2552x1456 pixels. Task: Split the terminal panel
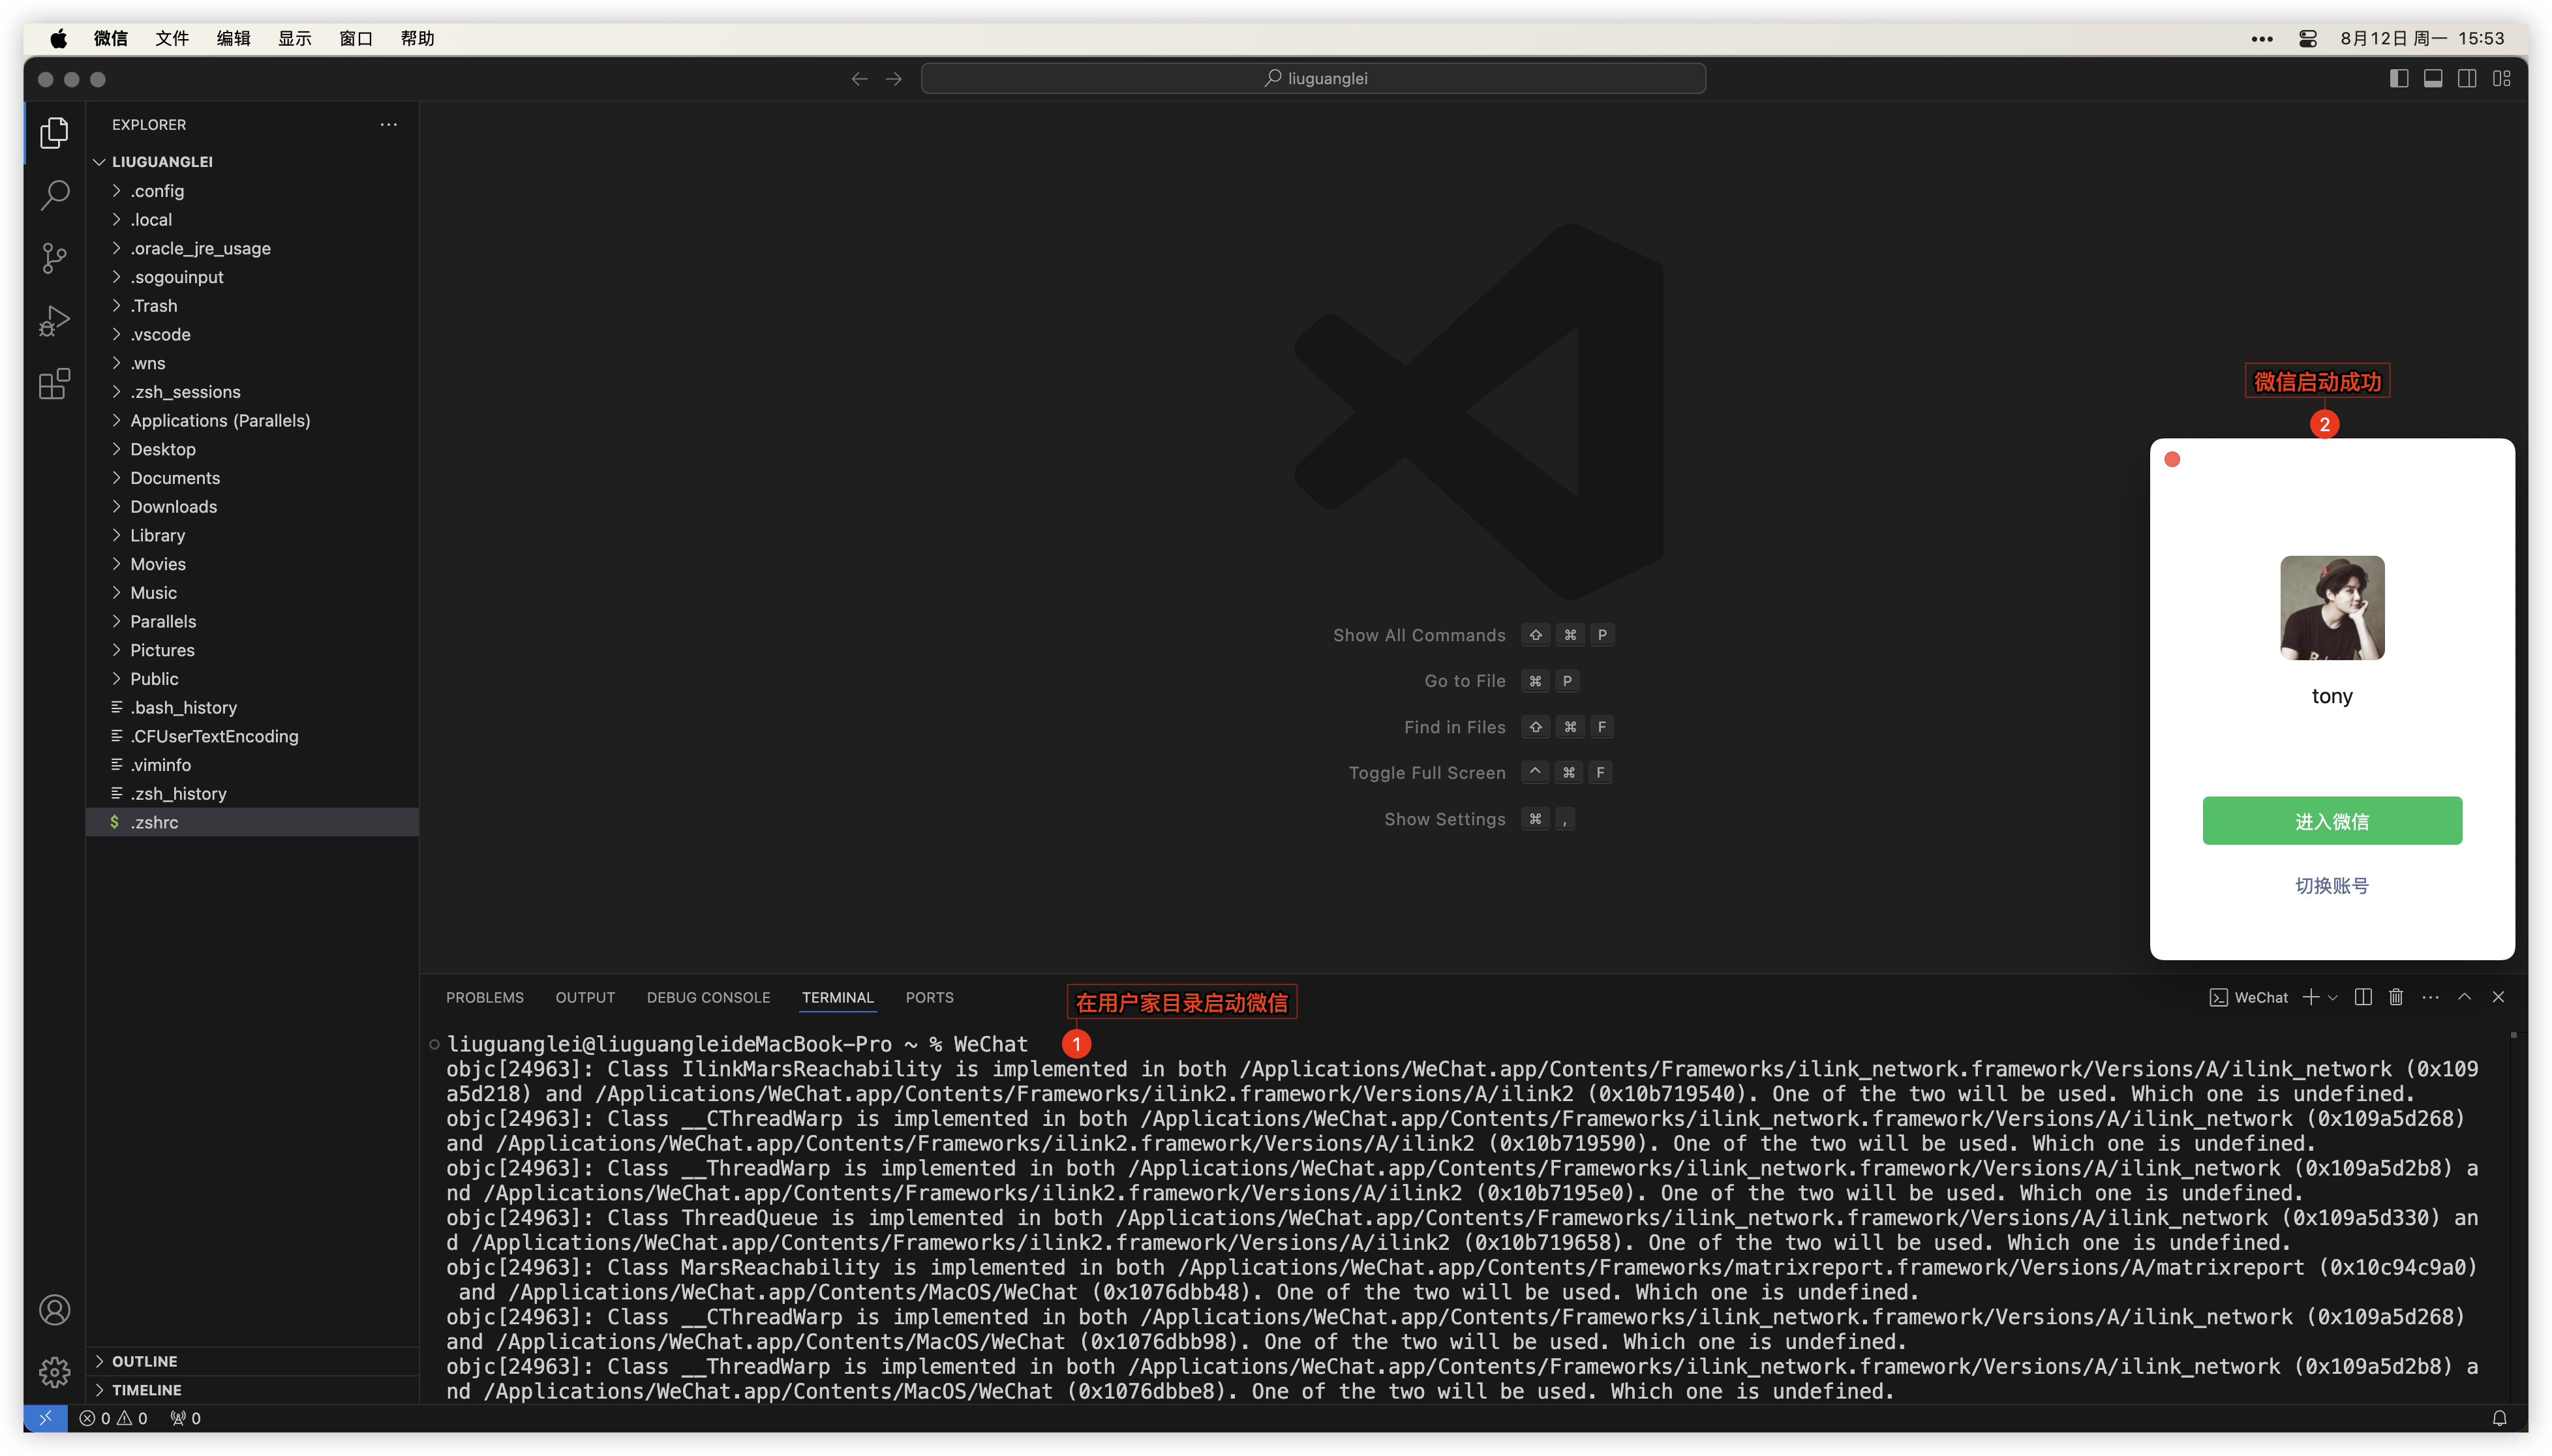[2363, 997]
